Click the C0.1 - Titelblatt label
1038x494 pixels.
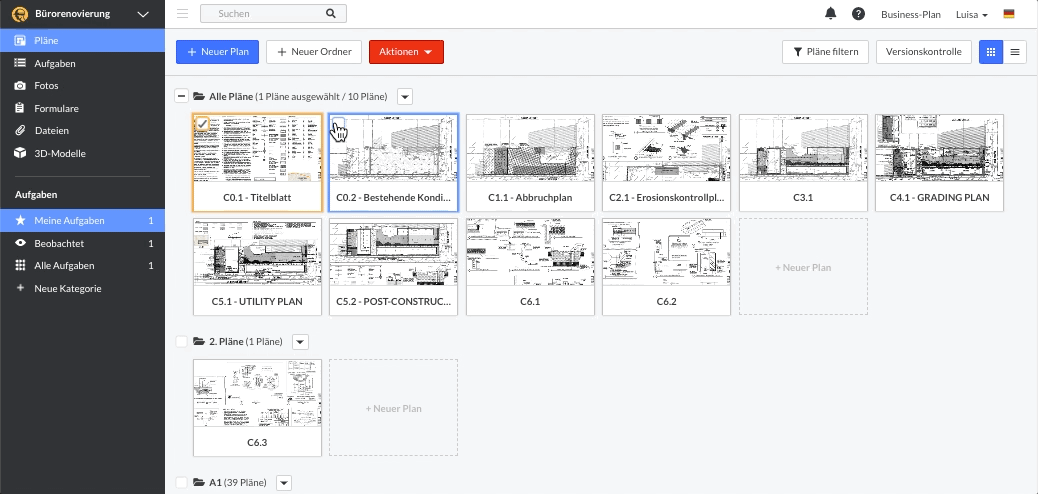coord(258,197)
